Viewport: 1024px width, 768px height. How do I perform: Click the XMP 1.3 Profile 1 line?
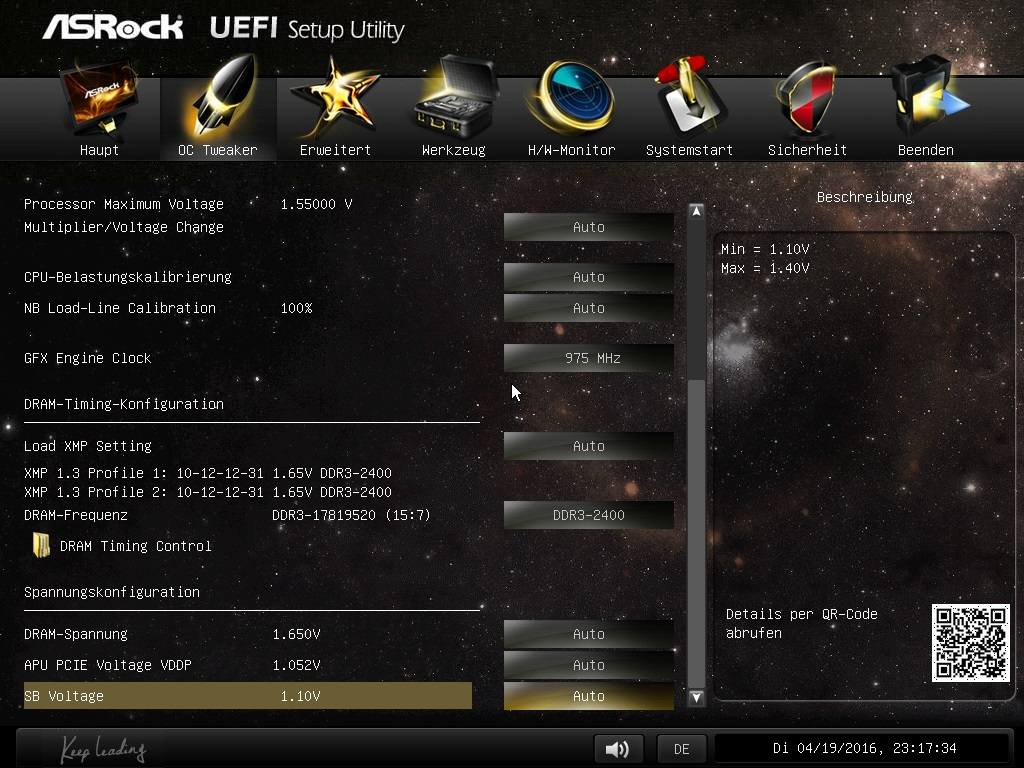208,473
